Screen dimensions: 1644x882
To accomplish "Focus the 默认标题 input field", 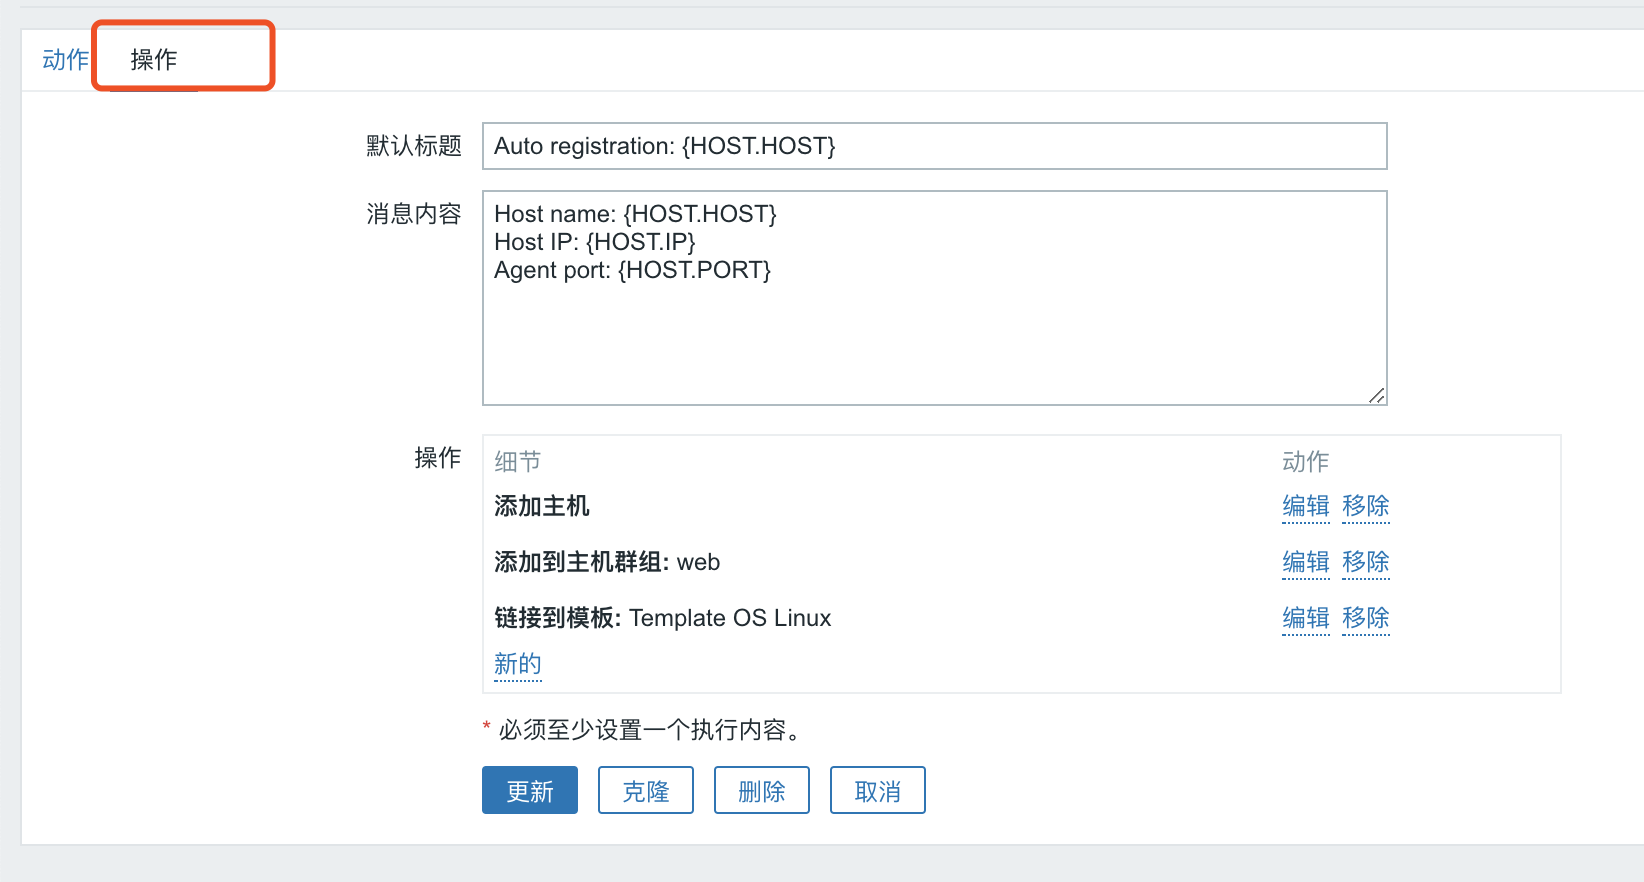I will point(934,146).
